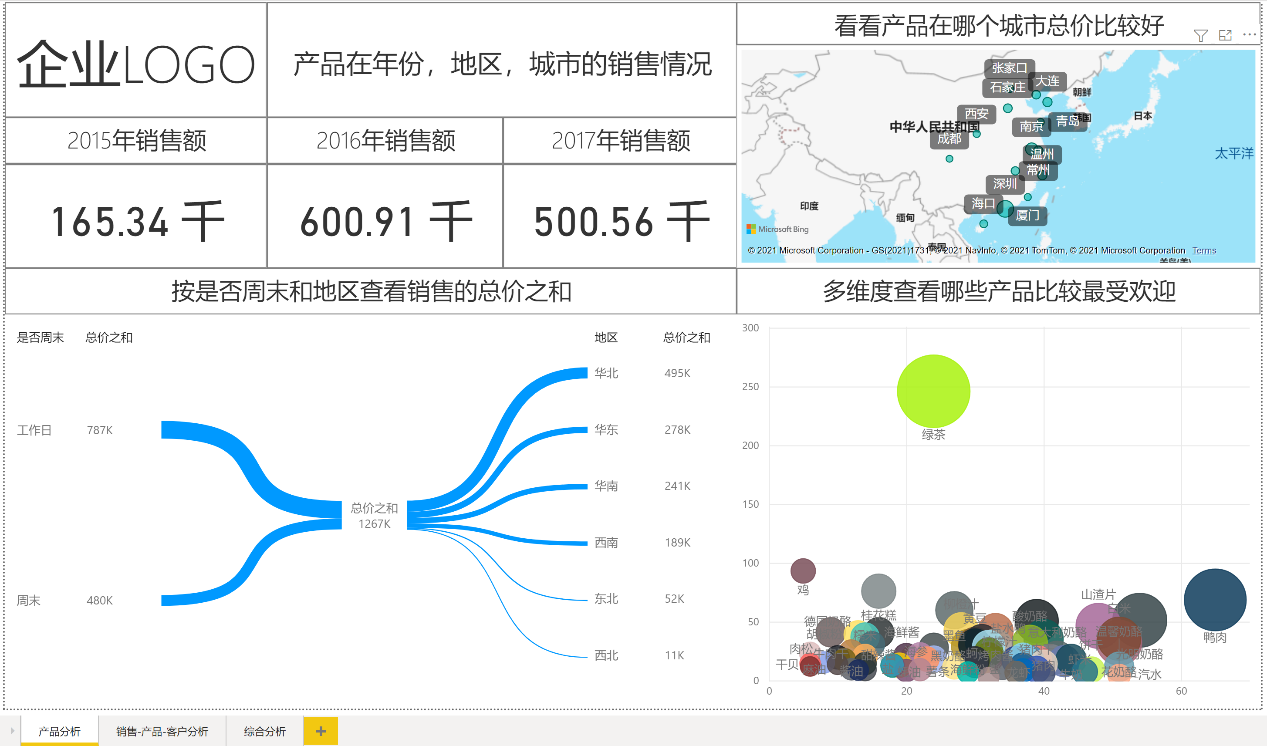Open the filter icon on the map visual
This screenshot has width=1267, height=746.
[x=1202, y=36]
